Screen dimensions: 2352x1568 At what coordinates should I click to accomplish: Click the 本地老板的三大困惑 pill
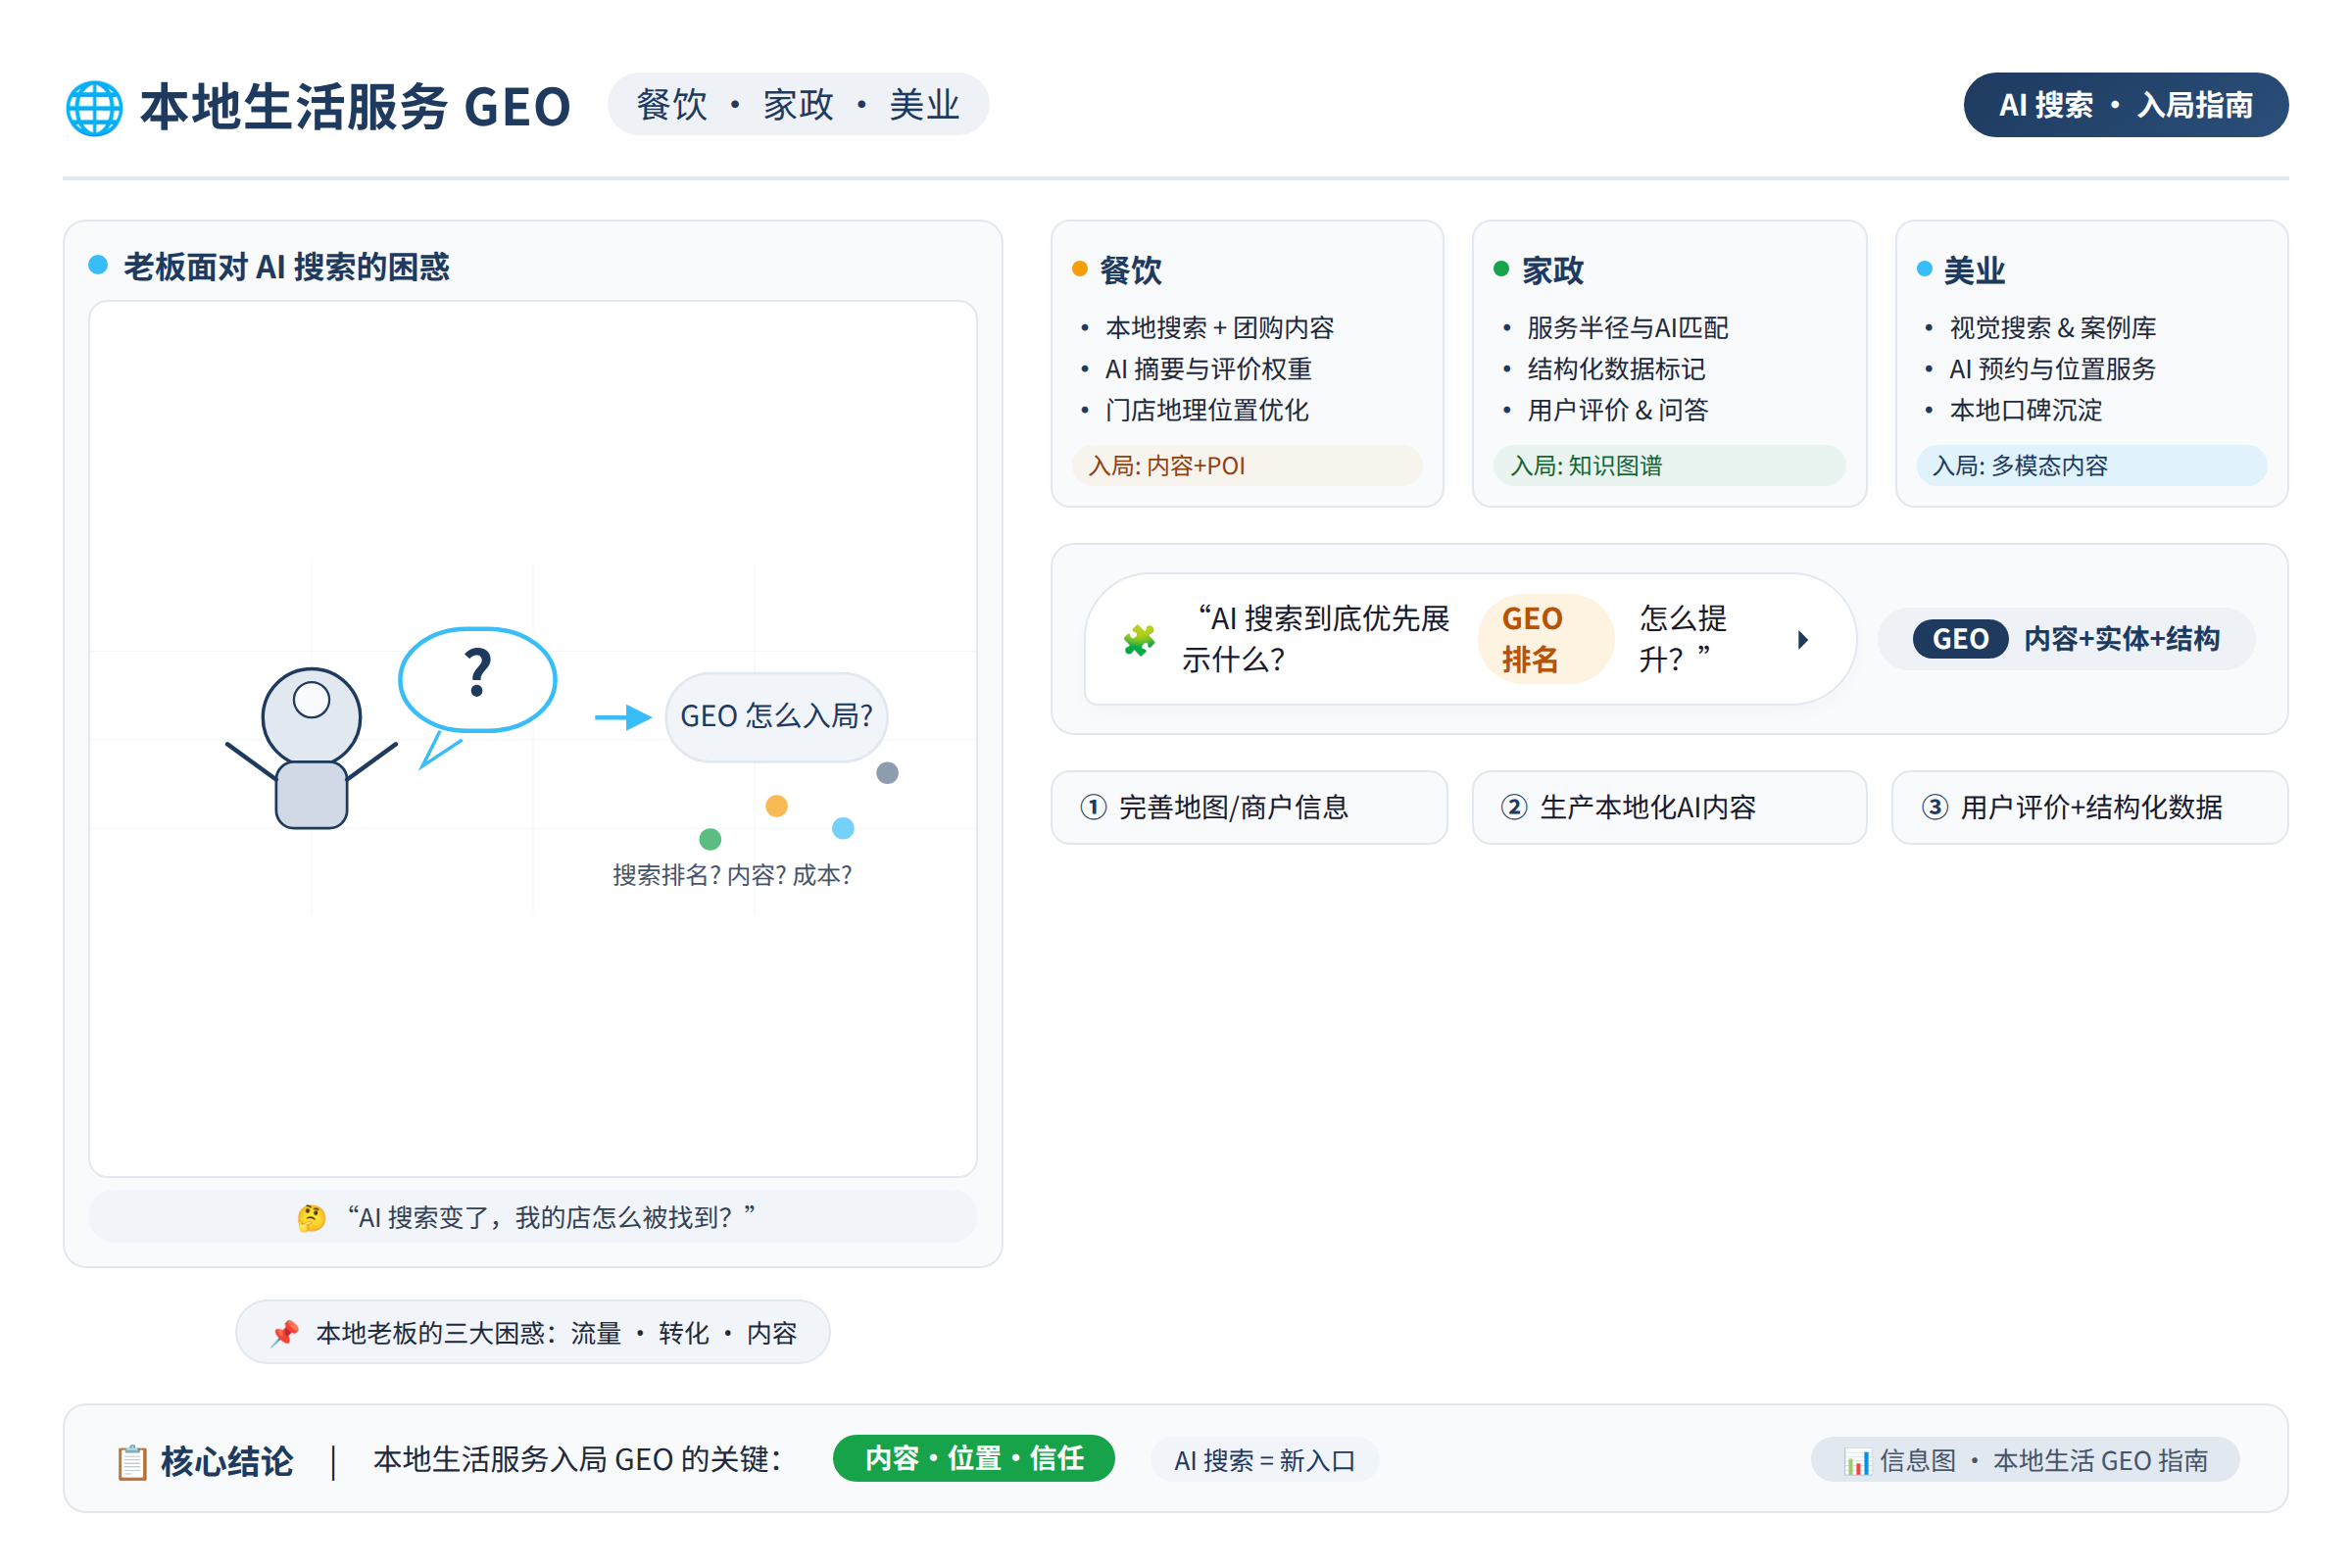point(533,1333)
